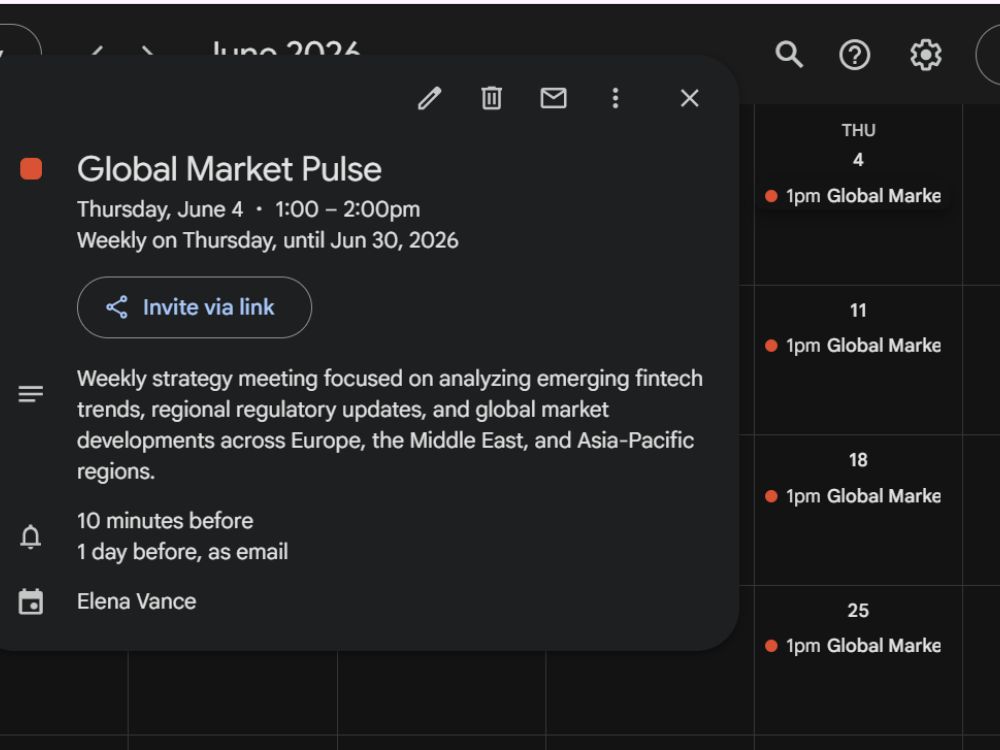Open June 11 Global Market event
Image resolution: width=1000 pixels, height=750 pixels.
coord(853,346)
